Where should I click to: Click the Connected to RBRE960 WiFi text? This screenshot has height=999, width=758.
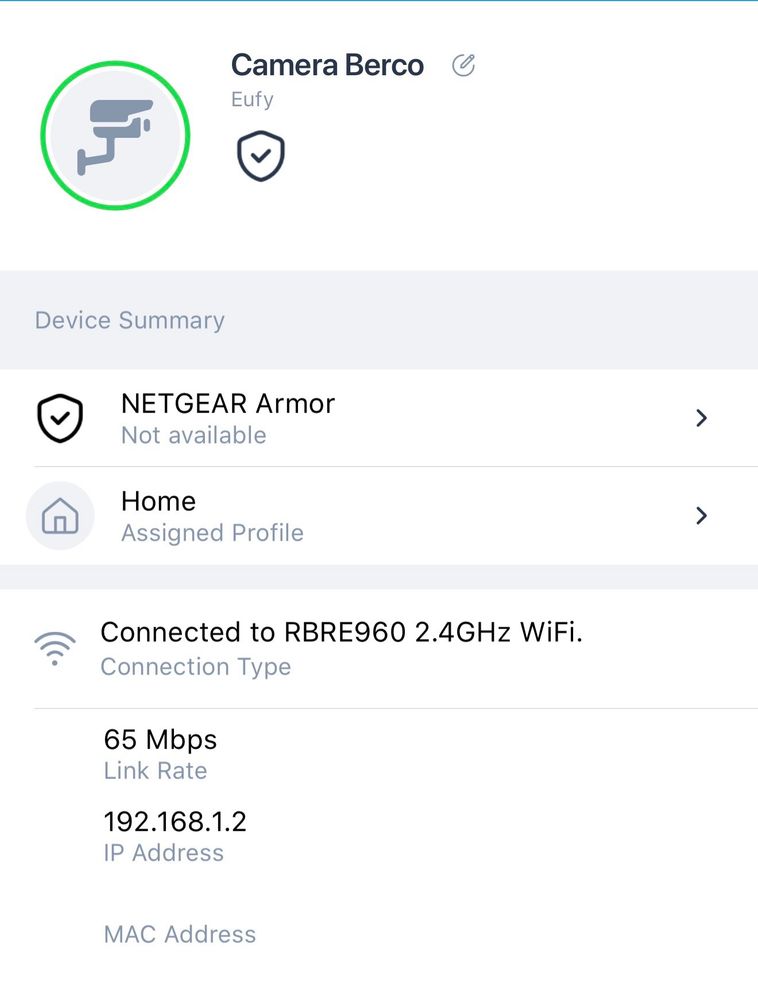coord(341,632)
